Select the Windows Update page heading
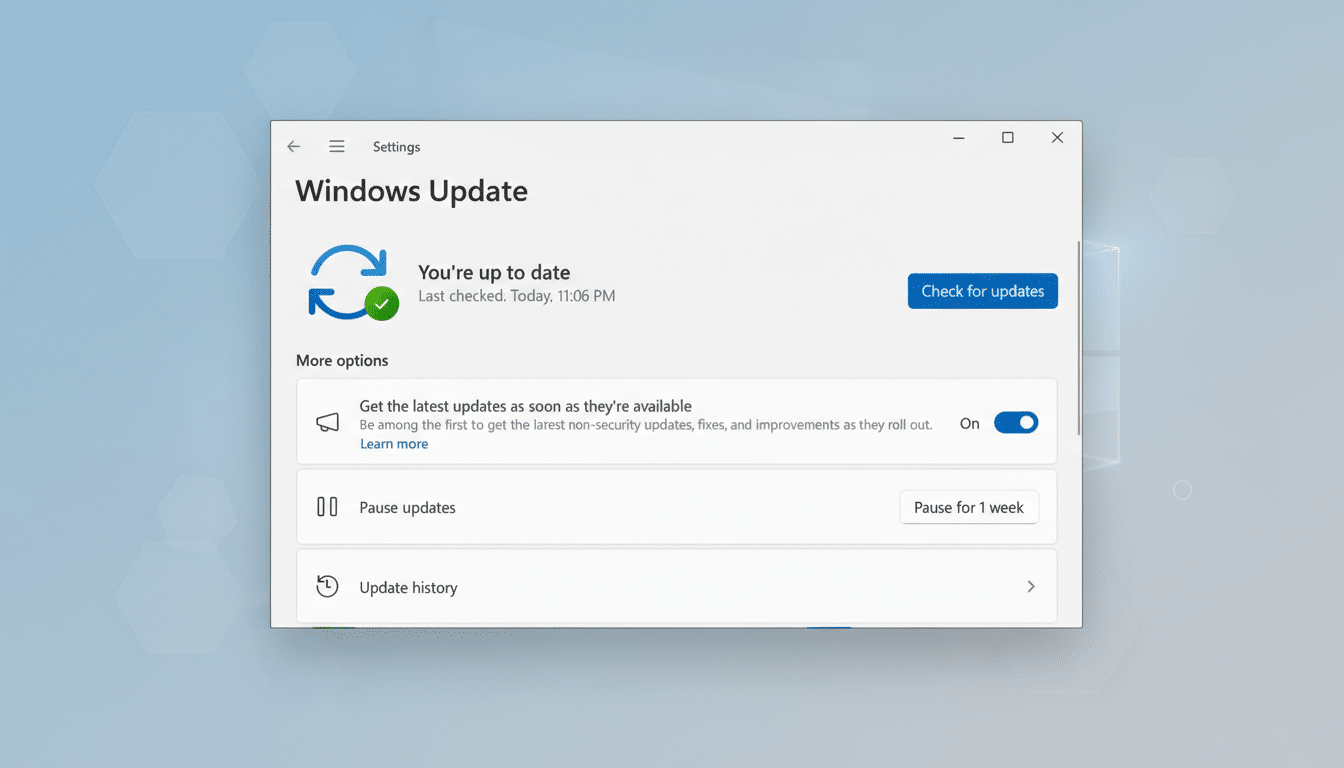Viewport: 1344px width, 768px height. coord(411,190)
